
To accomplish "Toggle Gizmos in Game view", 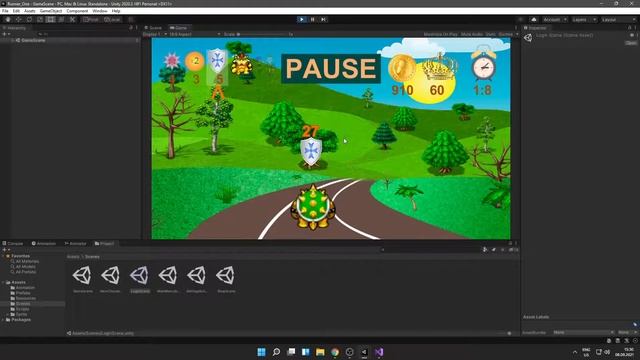I will 505,34.
